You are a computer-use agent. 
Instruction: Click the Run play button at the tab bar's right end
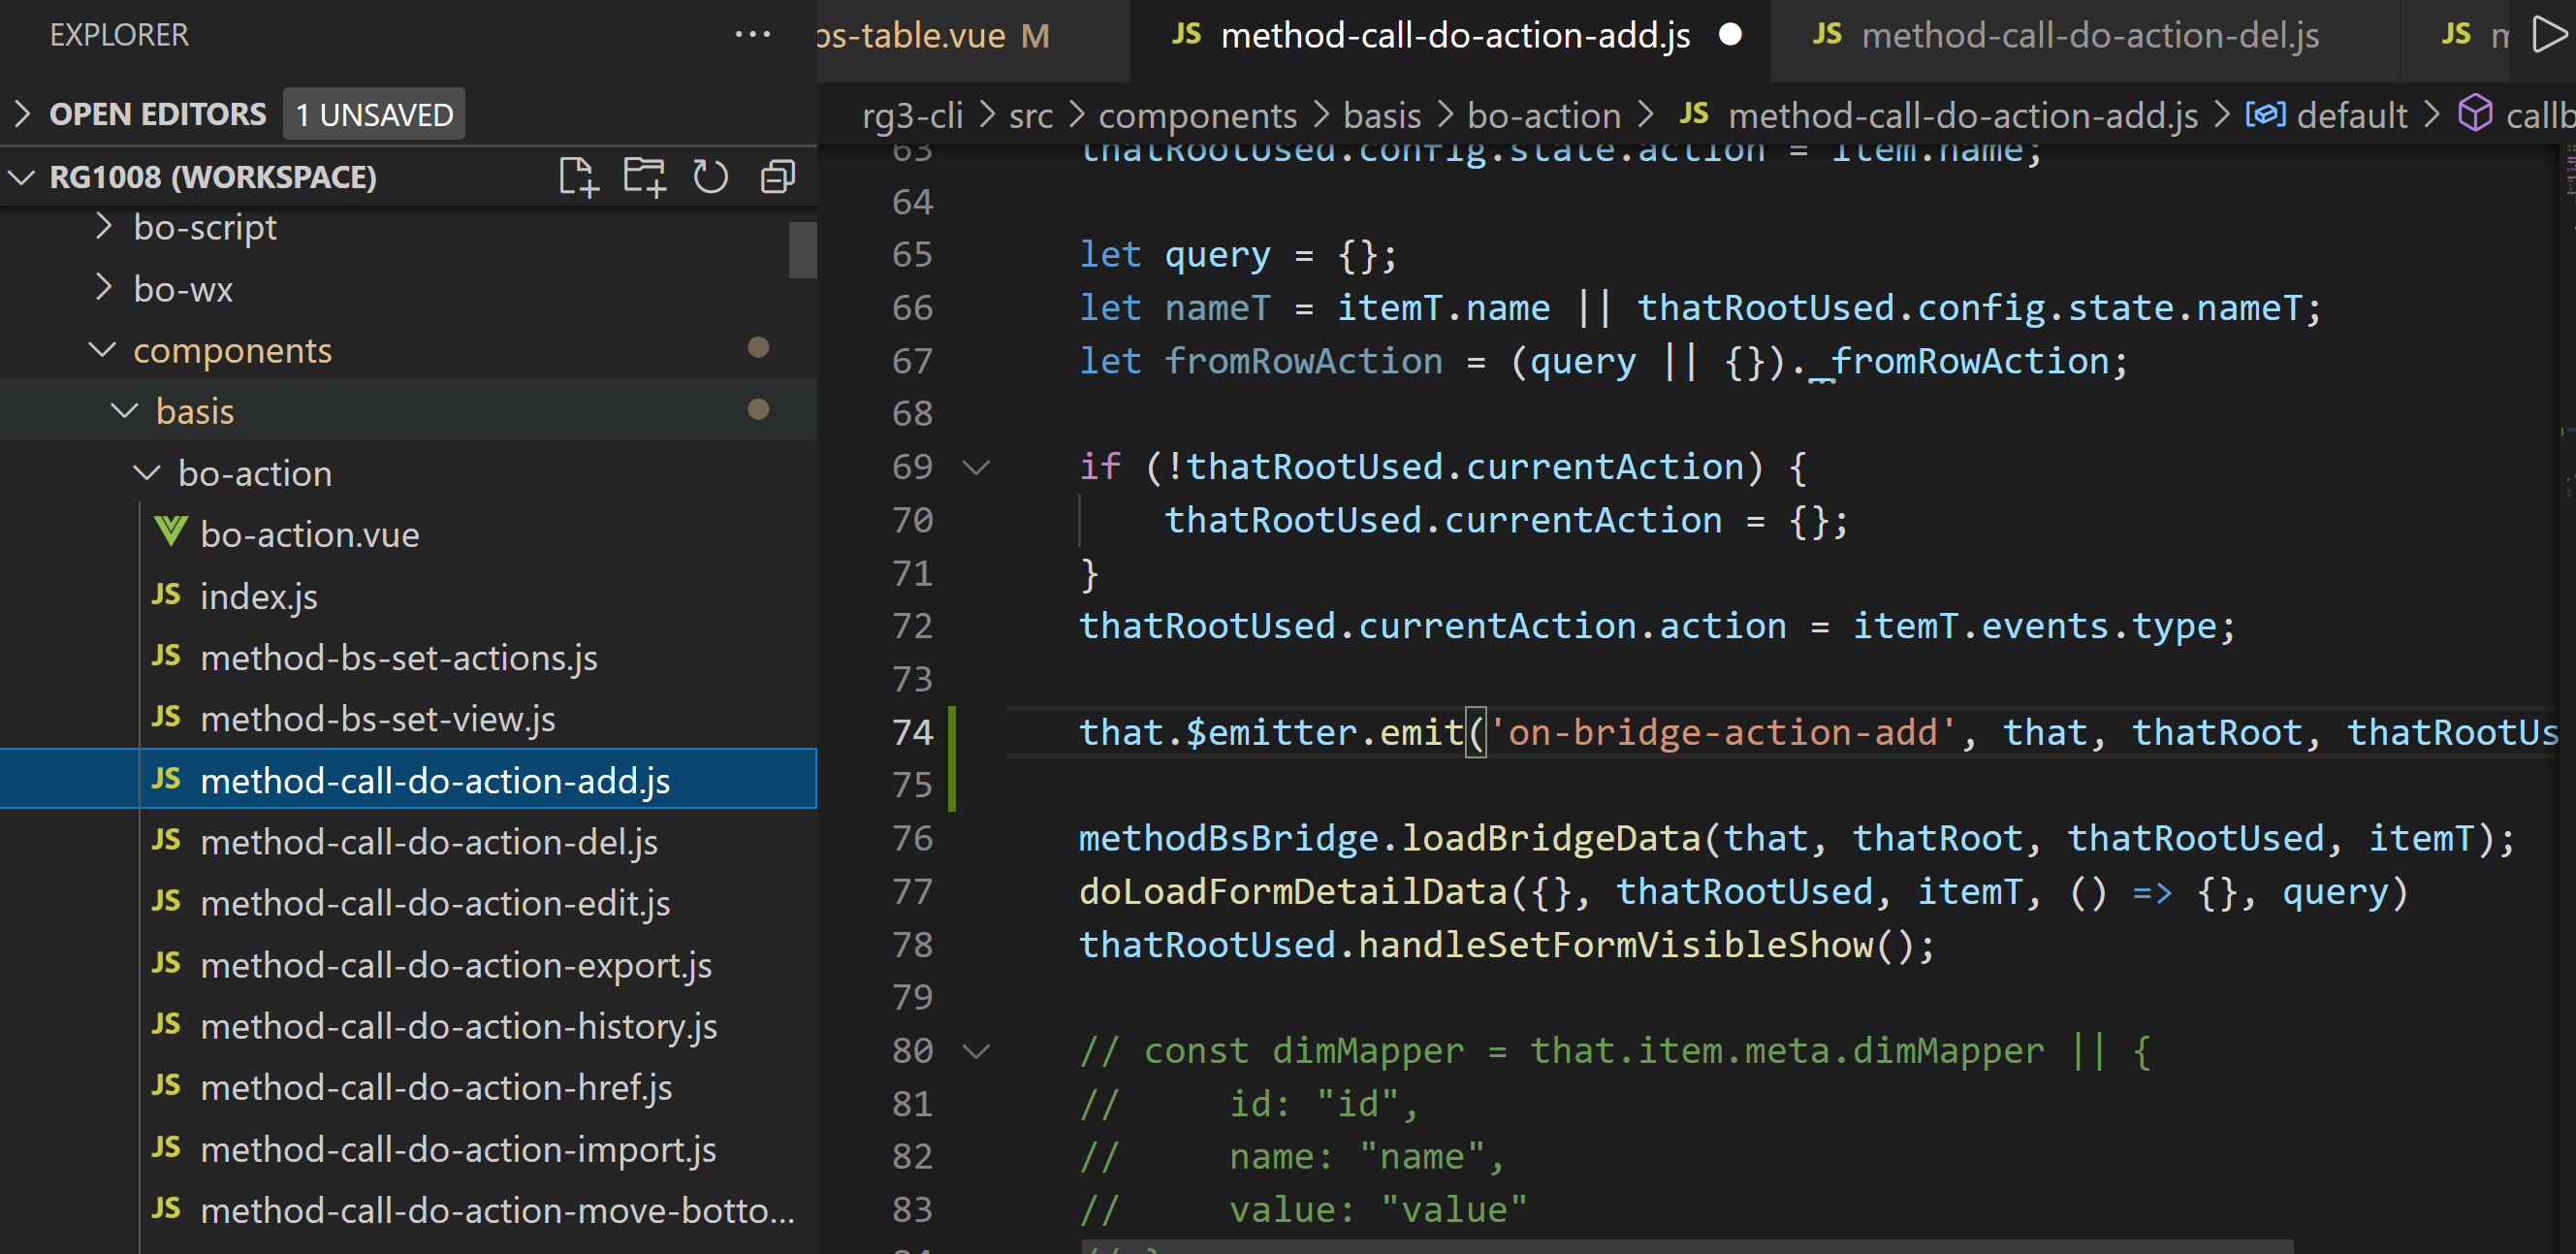pyautogui.click(x=2548, y=35)
